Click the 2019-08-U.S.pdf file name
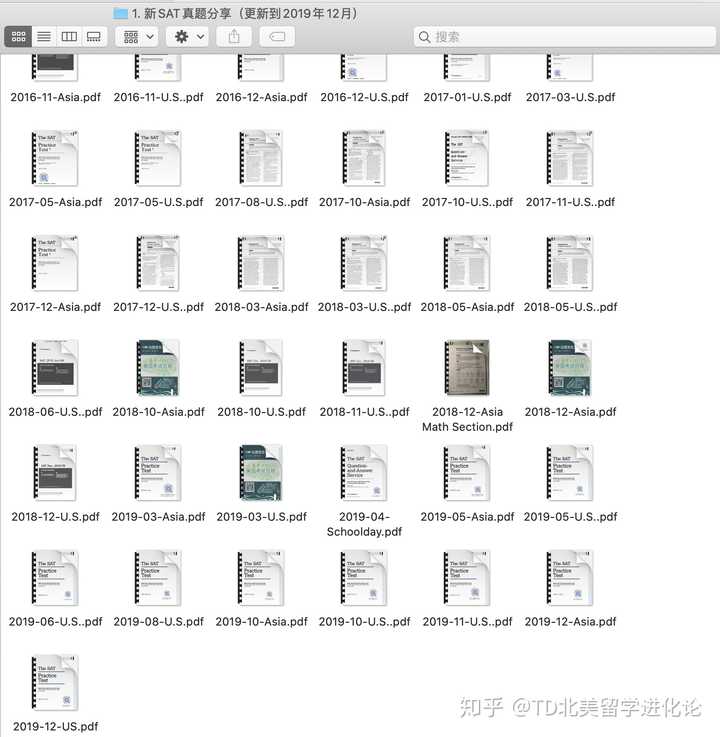 (x=158, y=621)
